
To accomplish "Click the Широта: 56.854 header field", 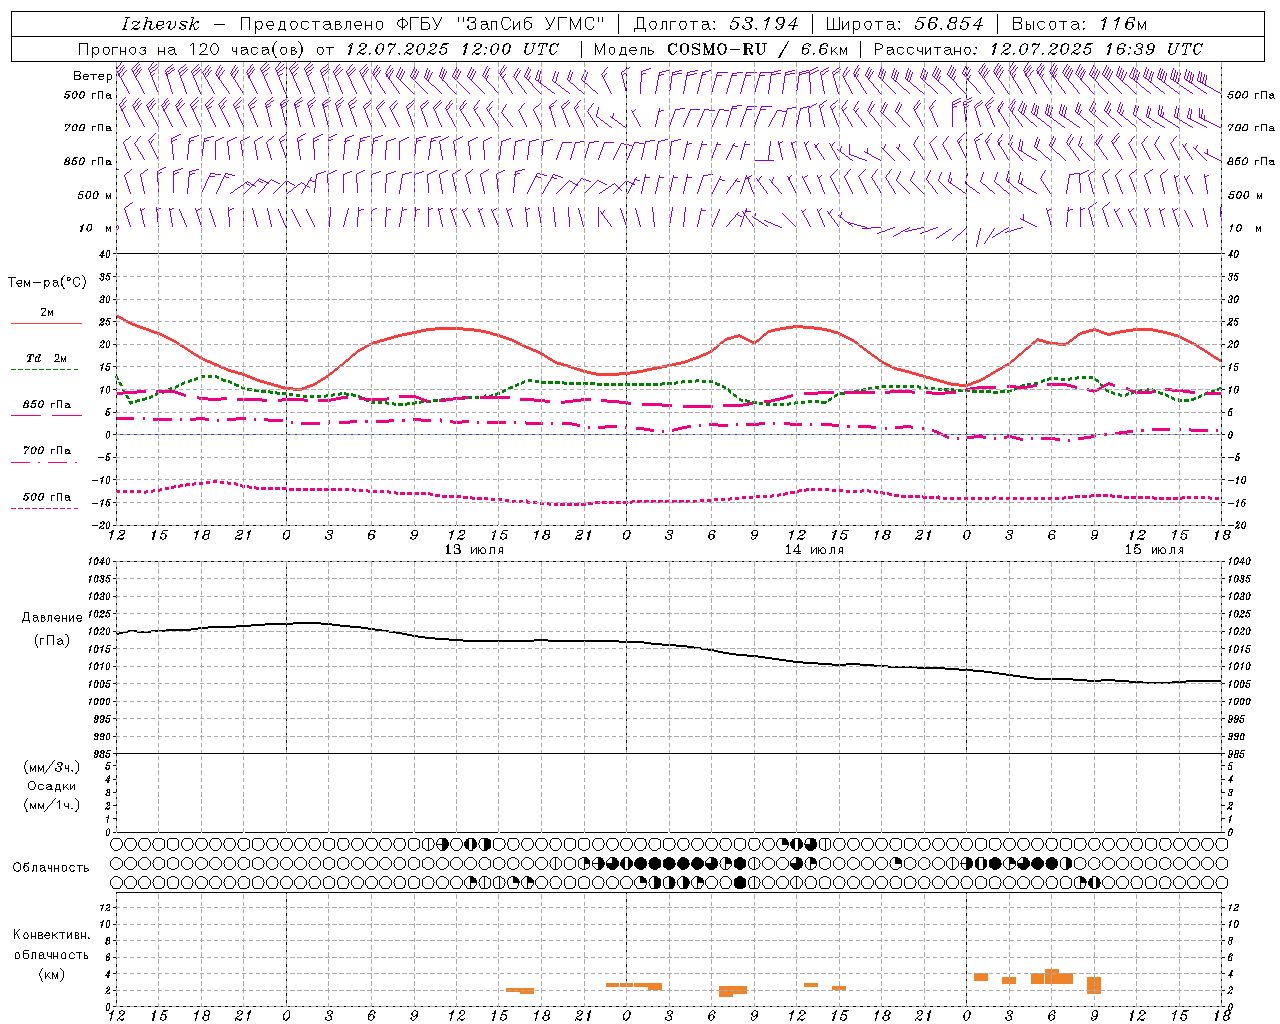I will coord(905,24).
